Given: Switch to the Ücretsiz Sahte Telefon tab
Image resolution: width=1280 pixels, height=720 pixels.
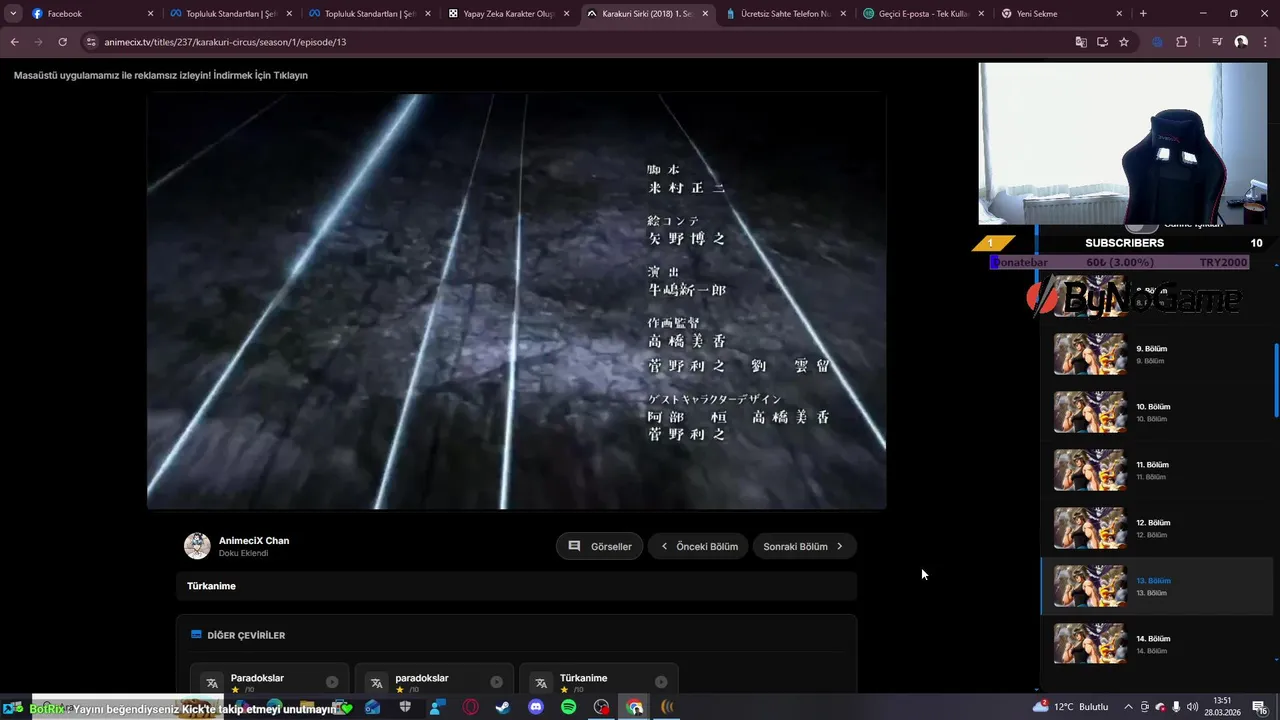Looking at the screenshot, I should (786, 14).
